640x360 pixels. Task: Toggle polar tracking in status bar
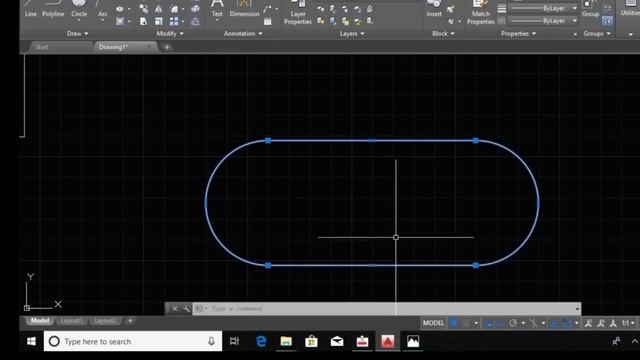click(513, 323)
